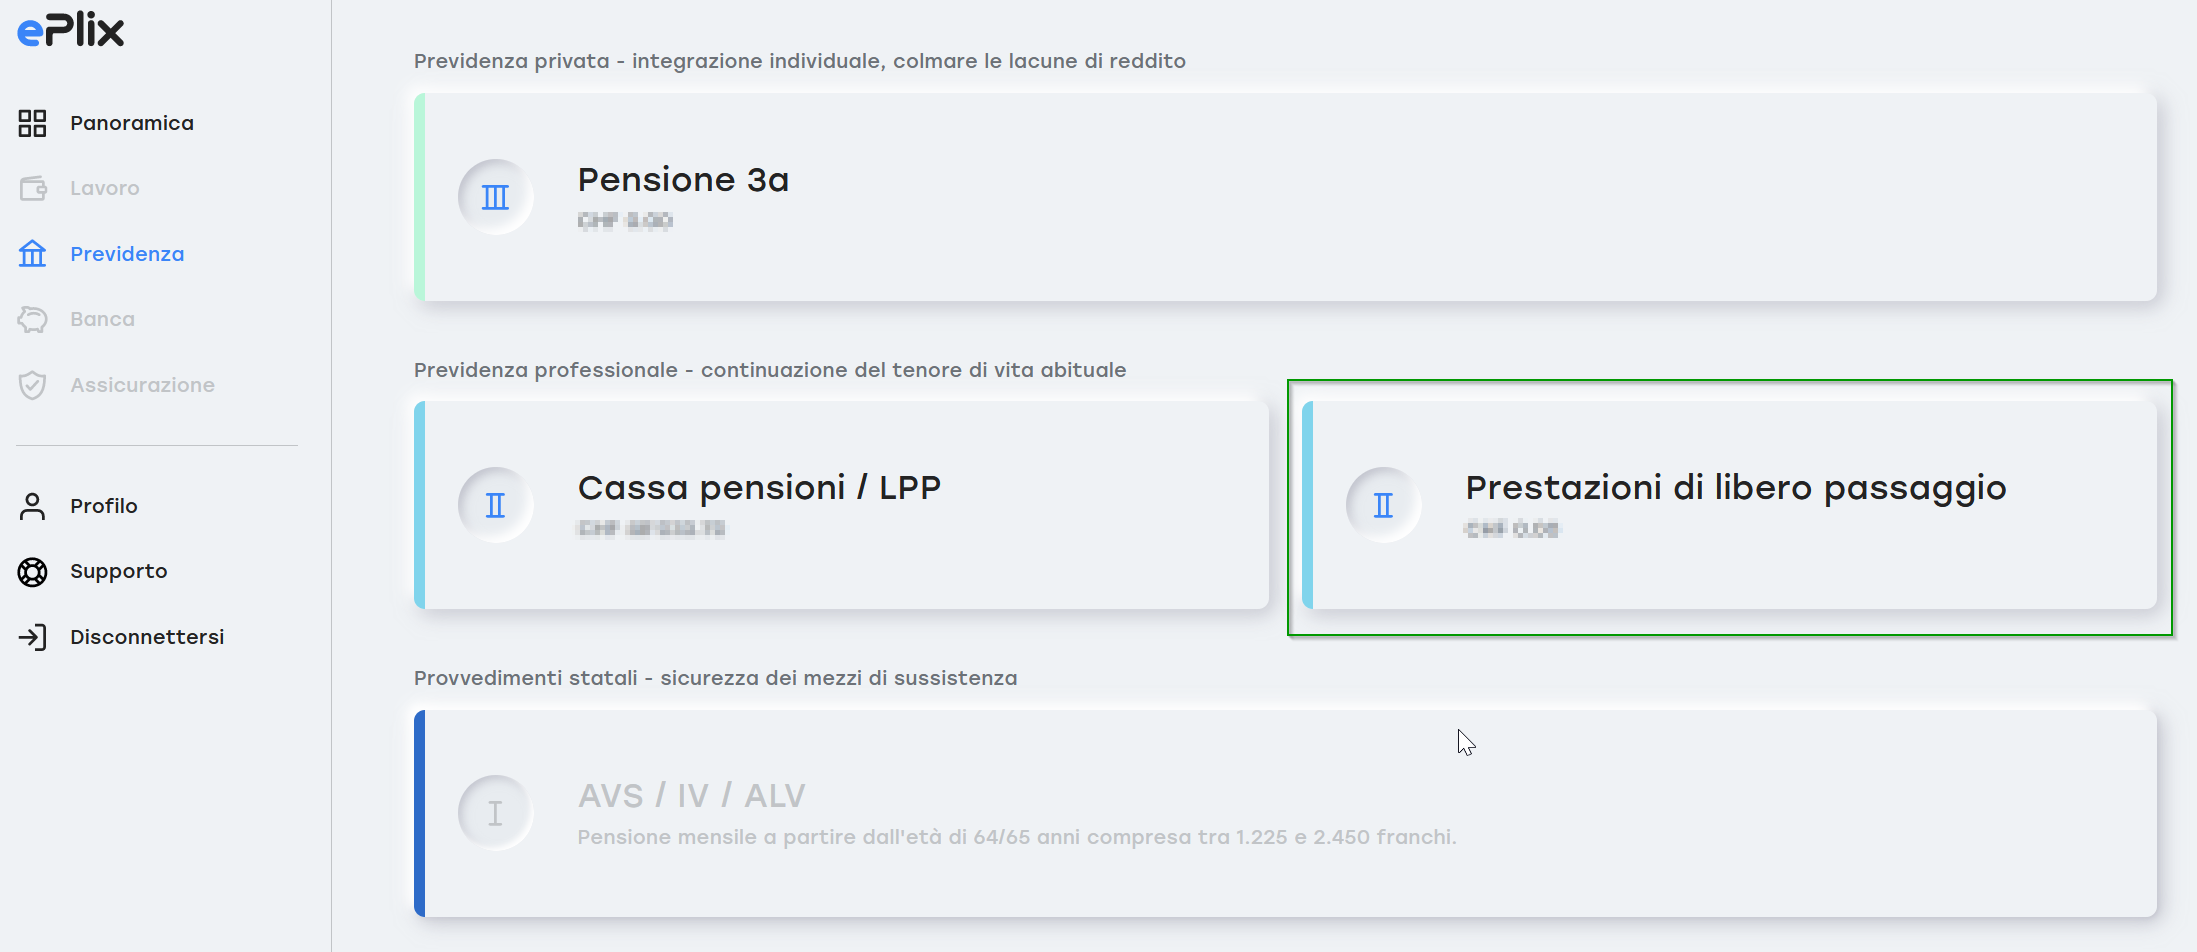2197x952 pixels.
Task: Open the Panoramica menu item
Action: click(x=132, y=123)
